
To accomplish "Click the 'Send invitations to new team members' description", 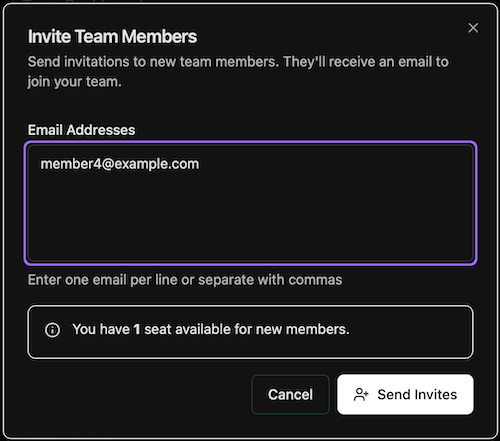I will pos(238,62).
